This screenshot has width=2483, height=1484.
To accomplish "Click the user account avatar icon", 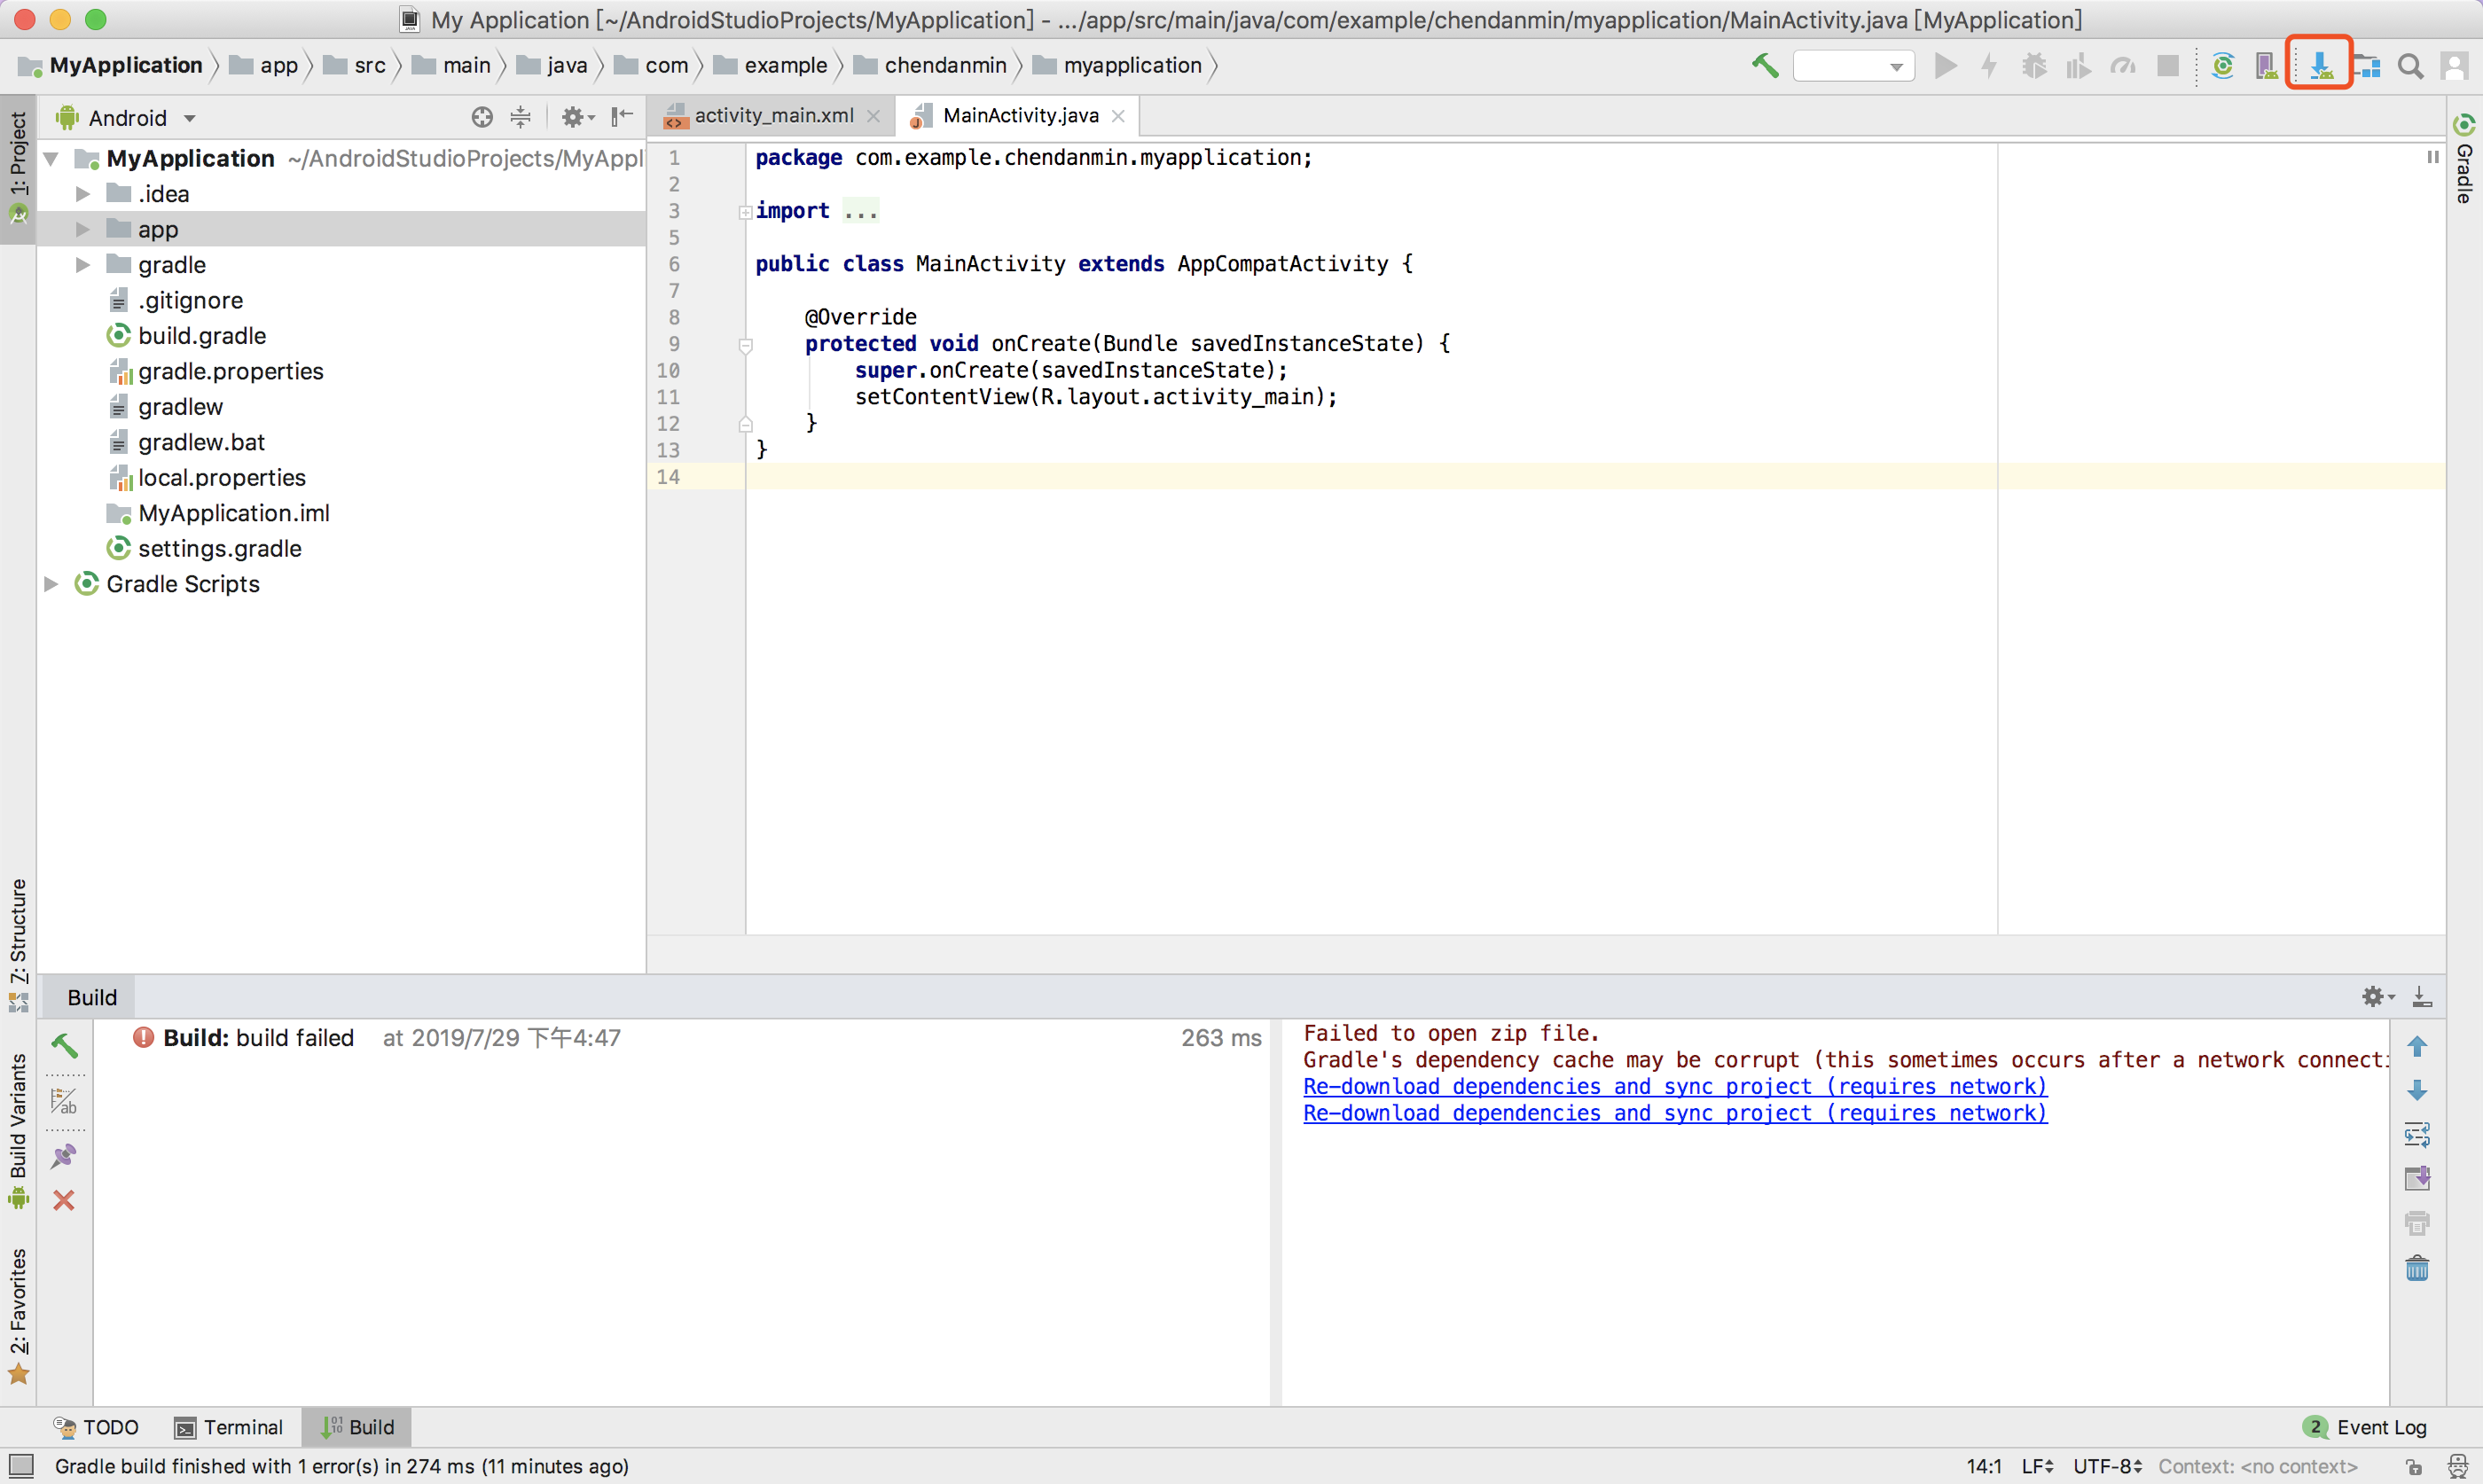I will (x=2455, y=66).
